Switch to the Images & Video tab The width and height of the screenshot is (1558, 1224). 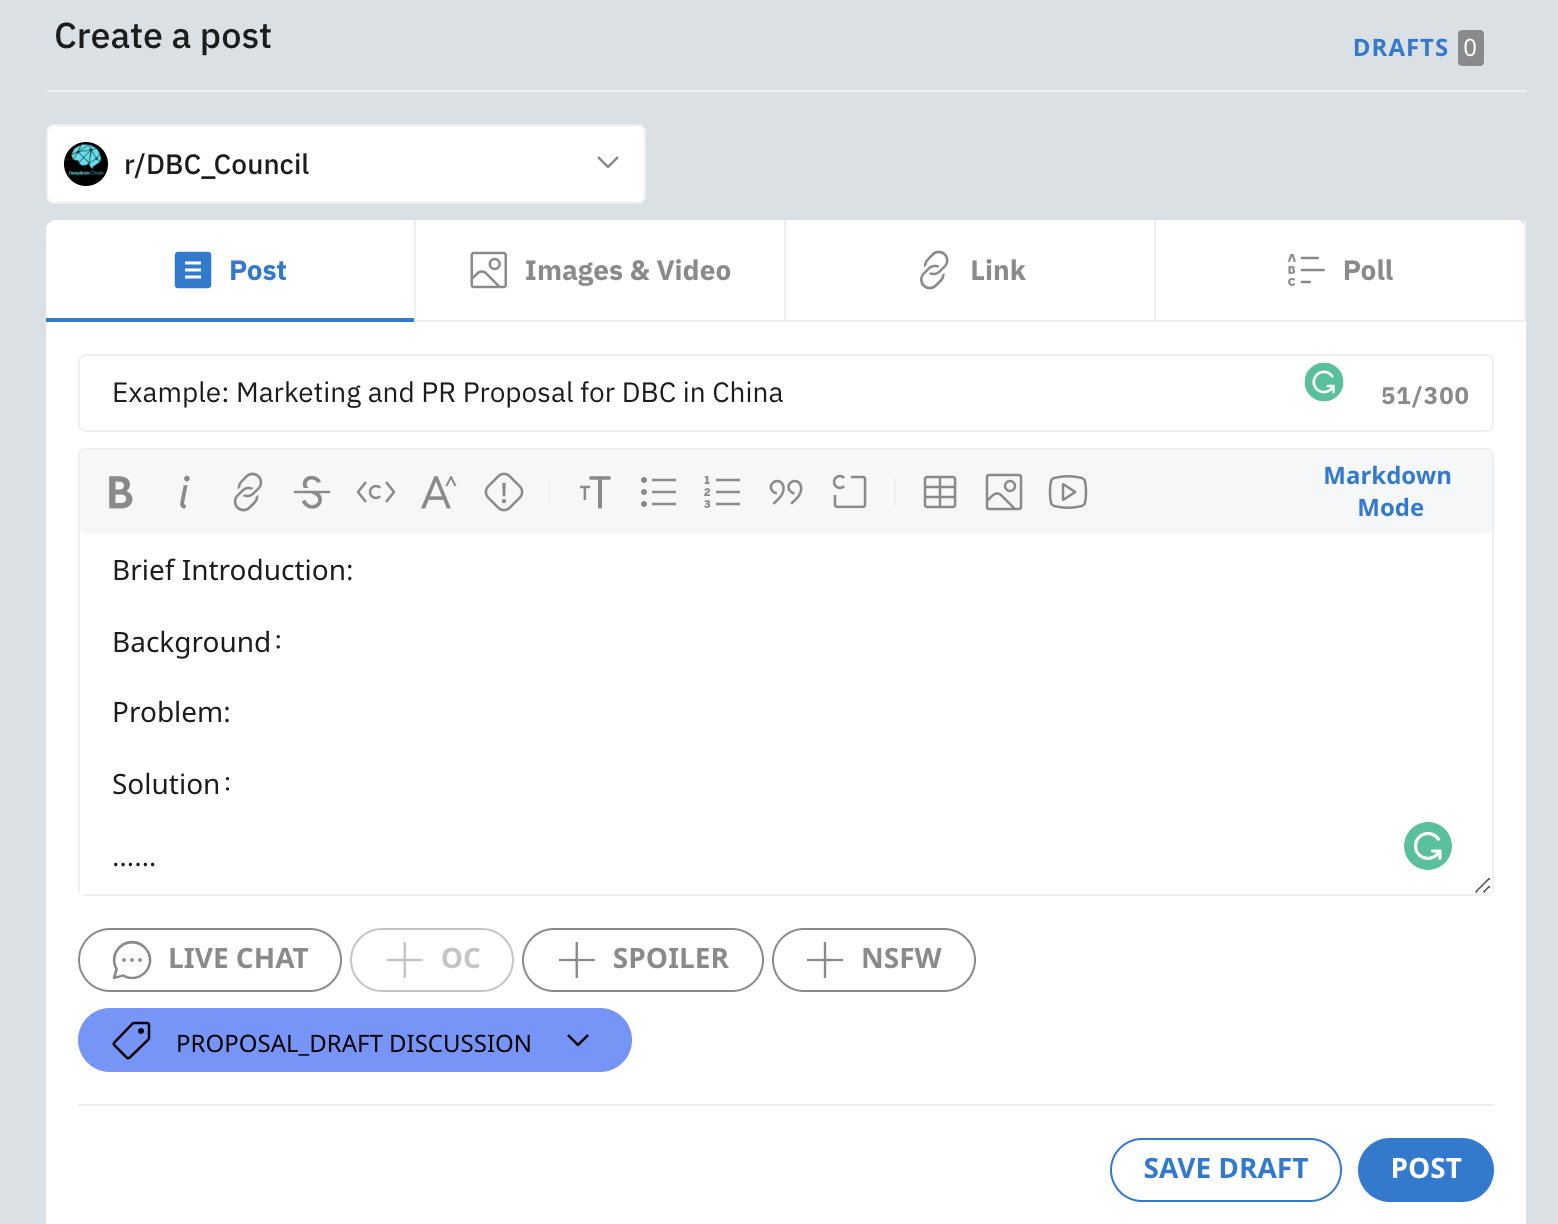600,270
